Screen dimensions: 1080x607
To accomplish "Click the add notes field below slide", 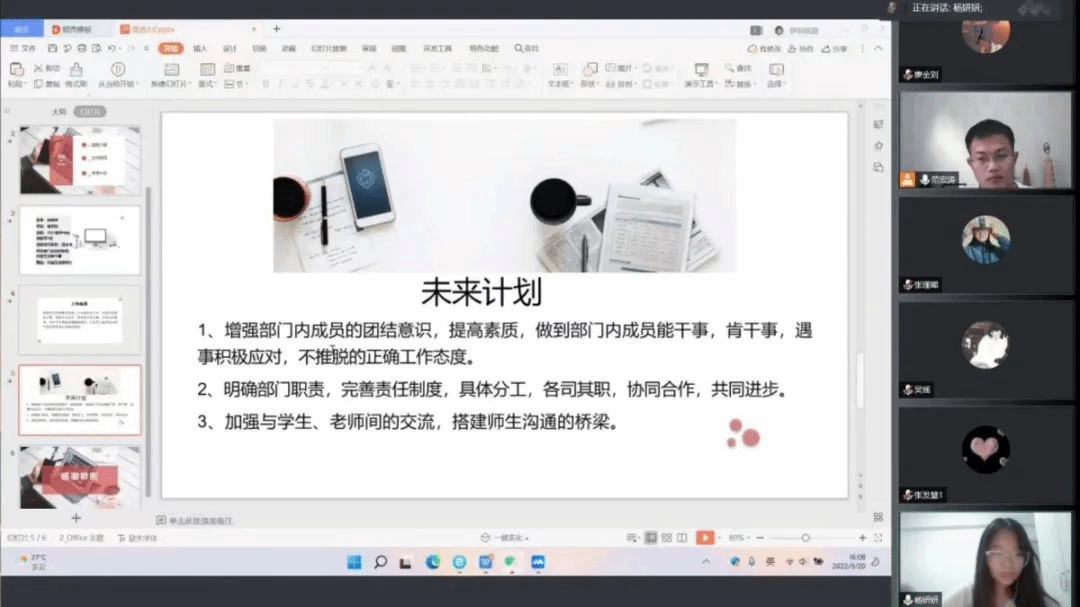I will click(200, 521).
